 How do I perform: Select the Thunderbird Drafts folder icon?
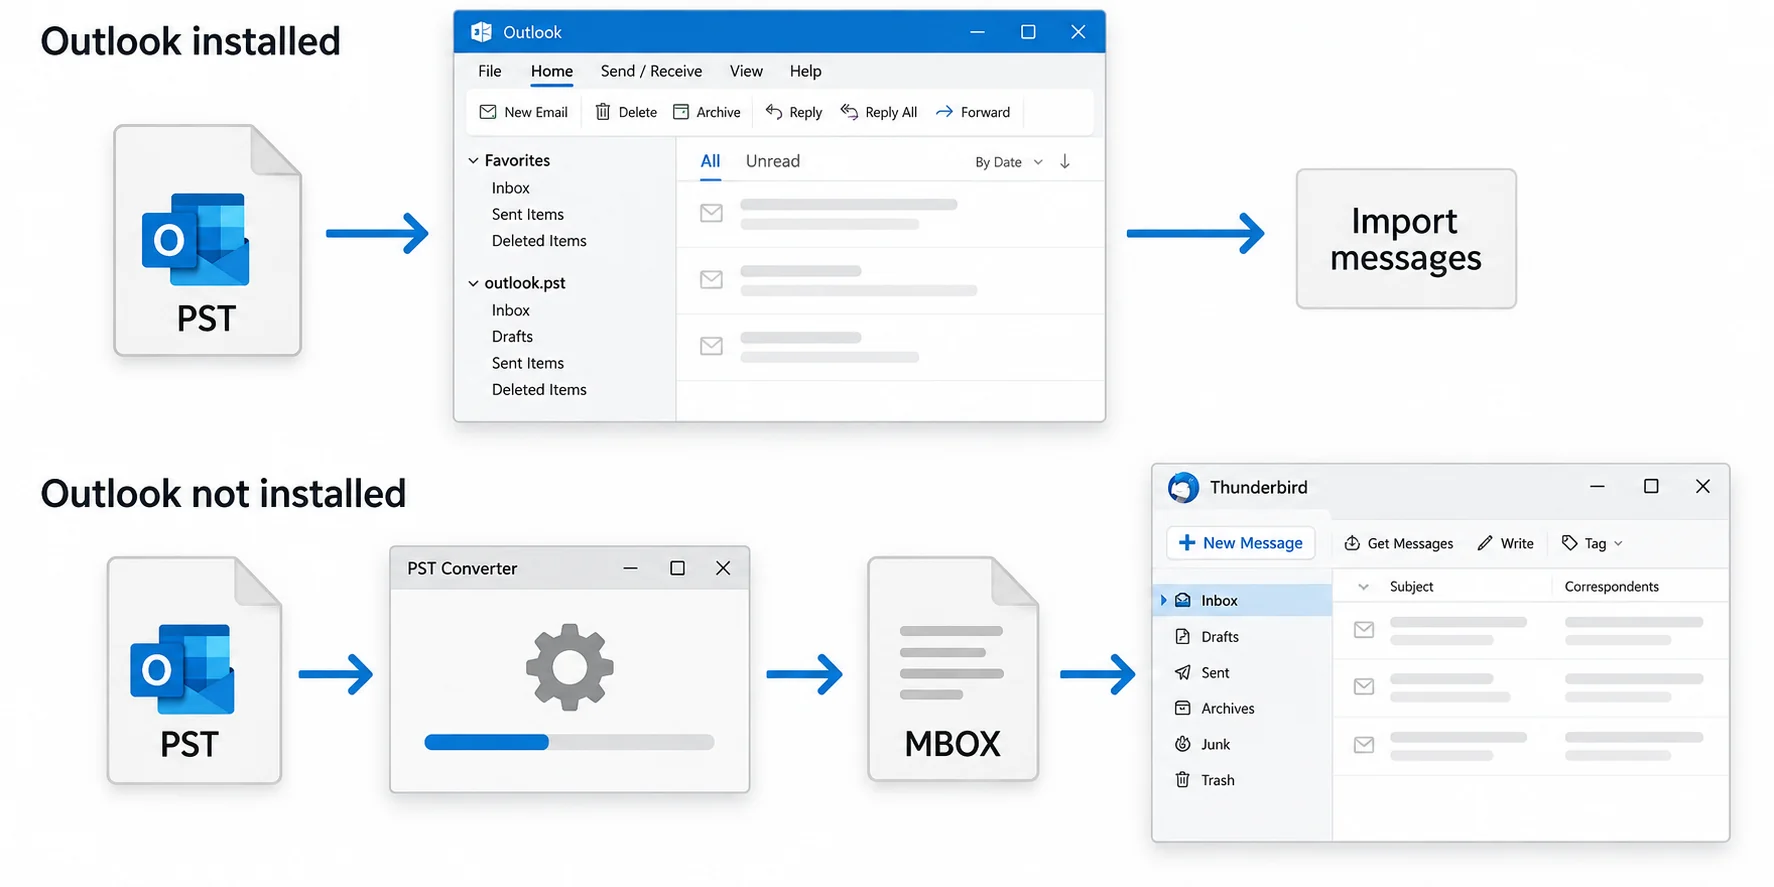(1183, 636)
